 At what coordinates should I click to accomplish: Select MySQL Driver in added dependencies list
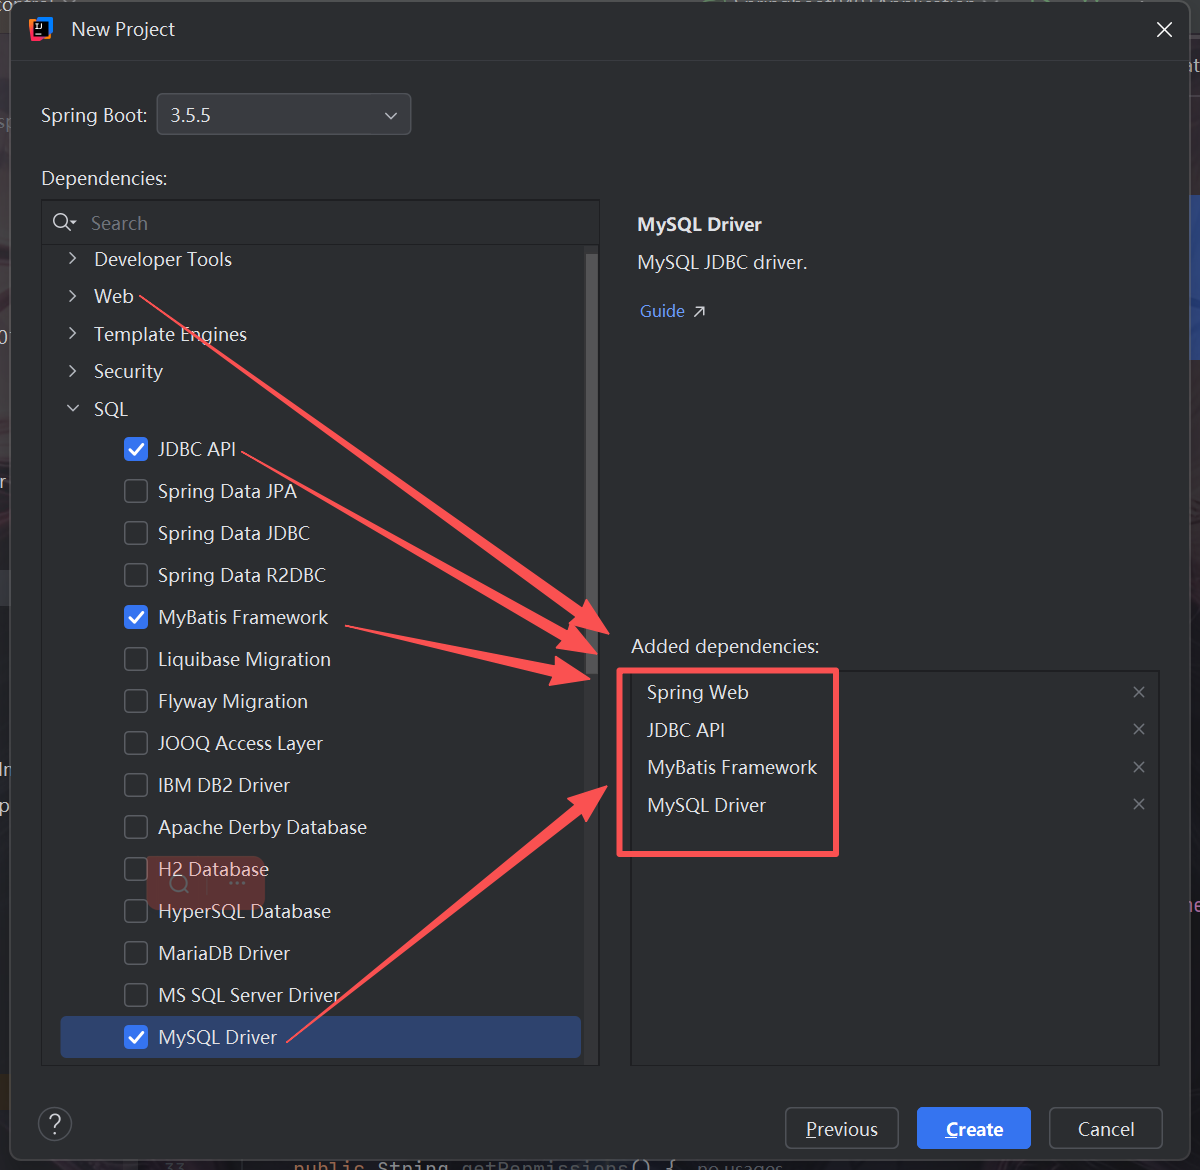(706, 805)
